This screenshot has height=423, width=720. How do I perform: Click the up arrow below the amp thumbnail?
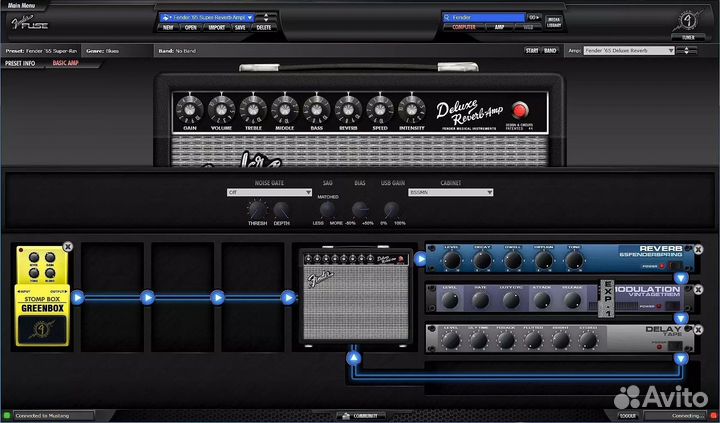(354, 358)
